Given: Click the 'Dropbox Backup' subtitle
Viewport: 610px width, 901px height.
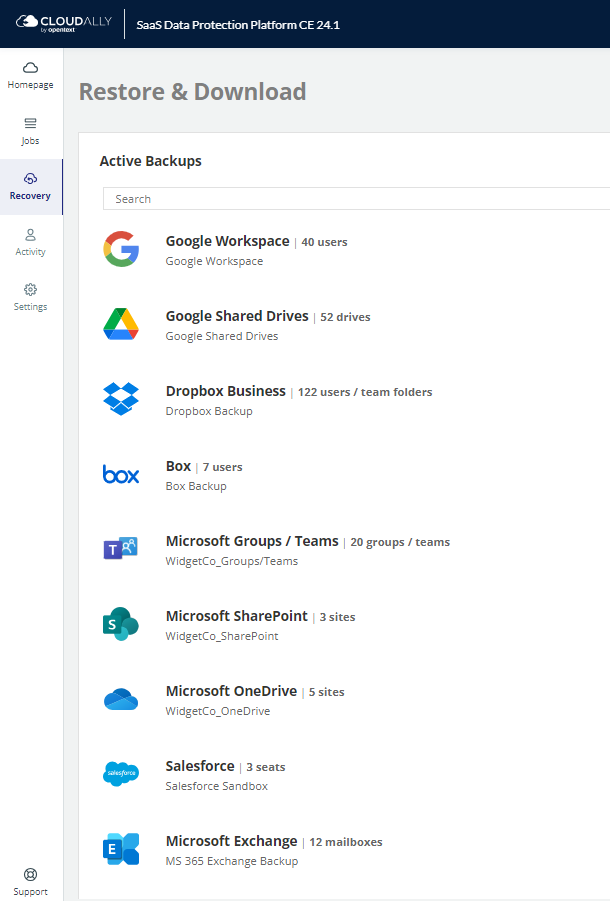Looking at the screenshot, I should [x=209, y=411].
